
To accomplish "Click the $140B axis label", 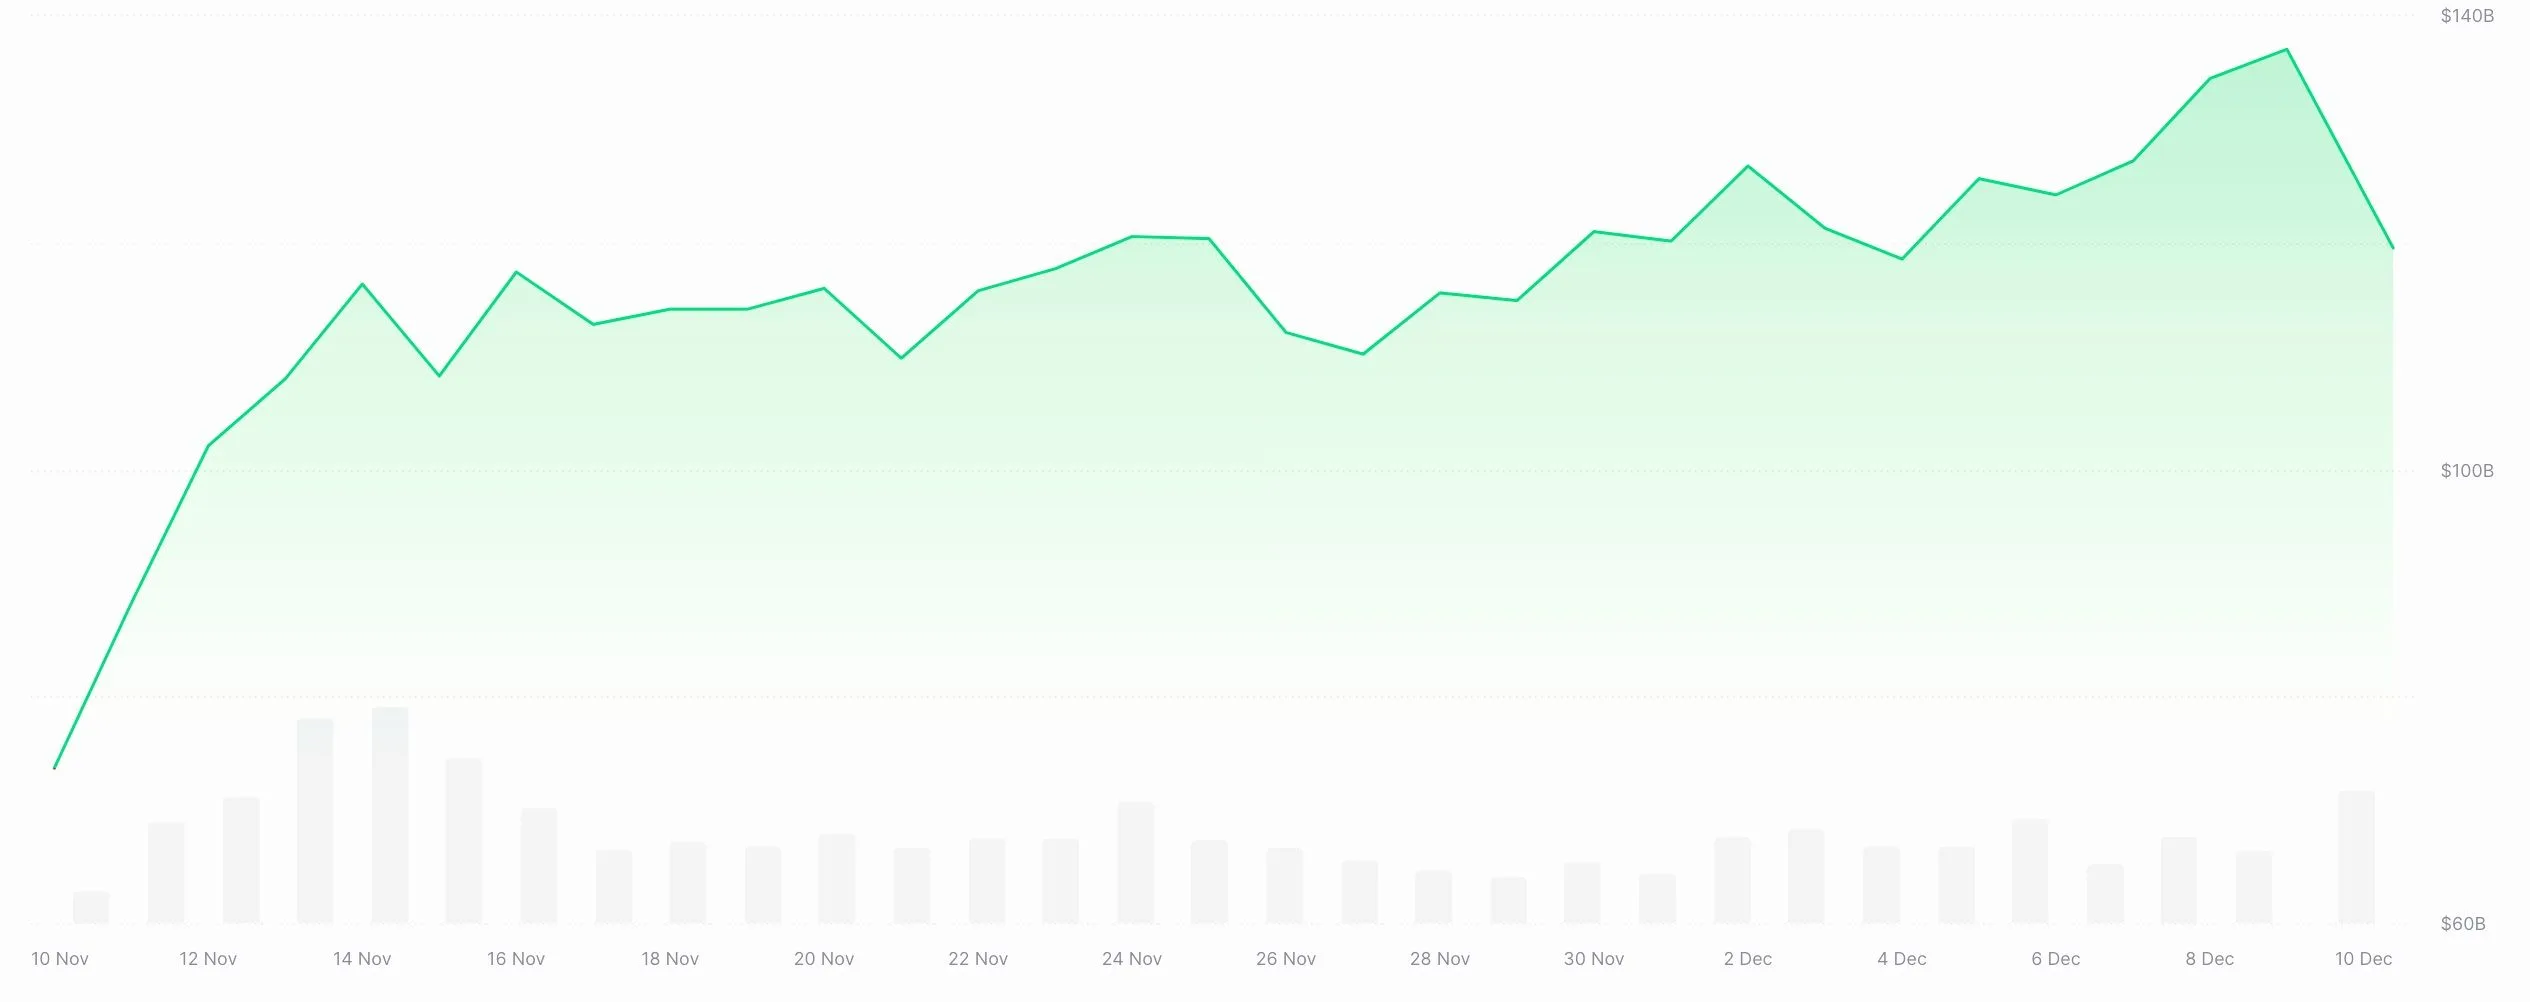I will pyautogui.click(x=2467, y=16).
